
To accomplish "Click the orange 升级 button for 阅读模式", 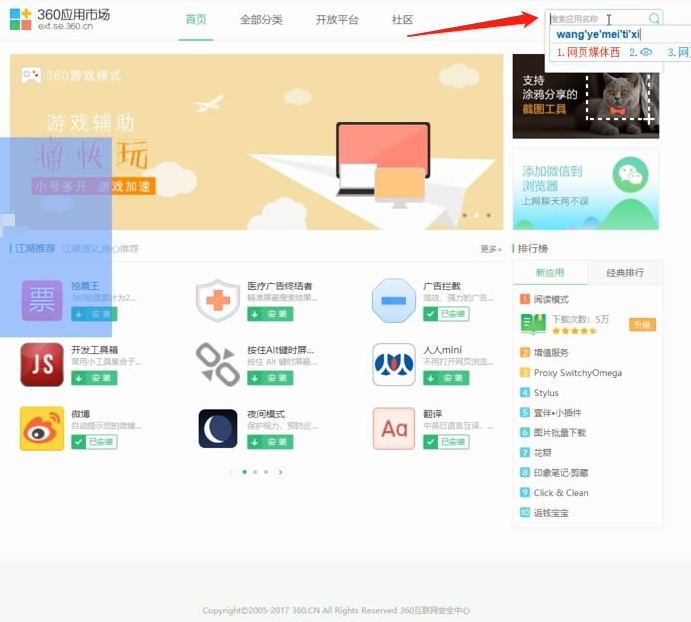I will [642, 324].
